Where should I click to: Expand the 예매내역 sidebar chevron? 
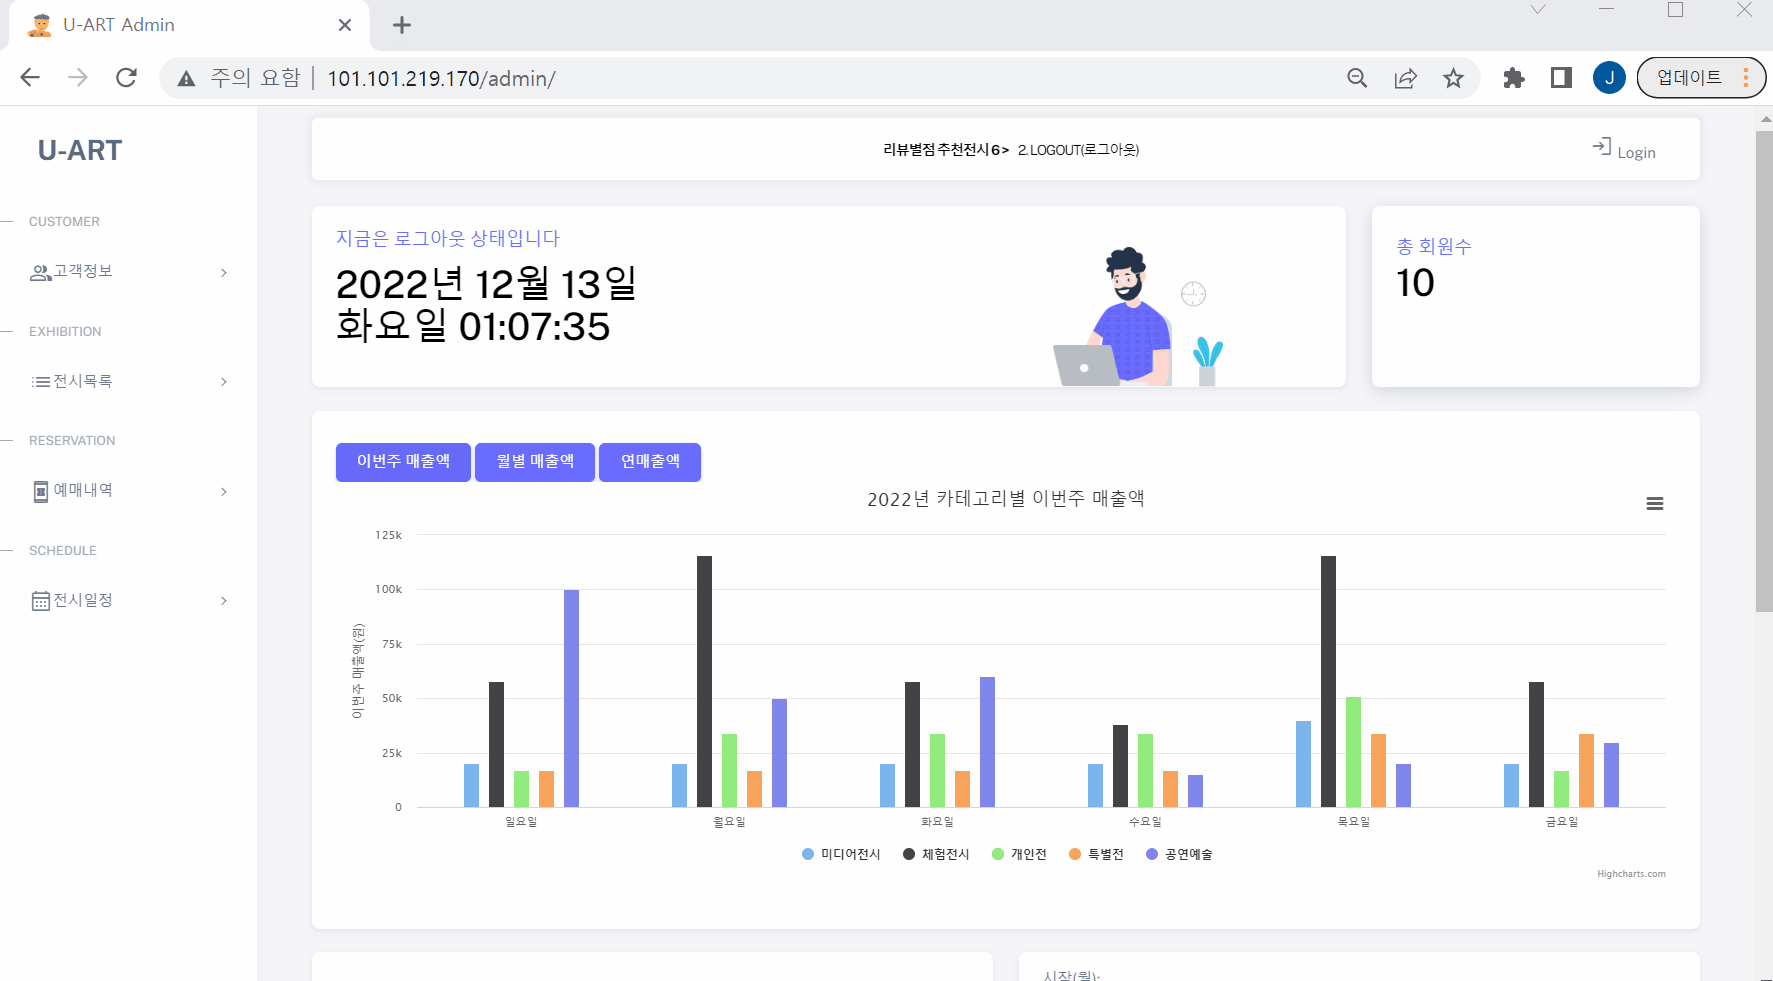223,491
